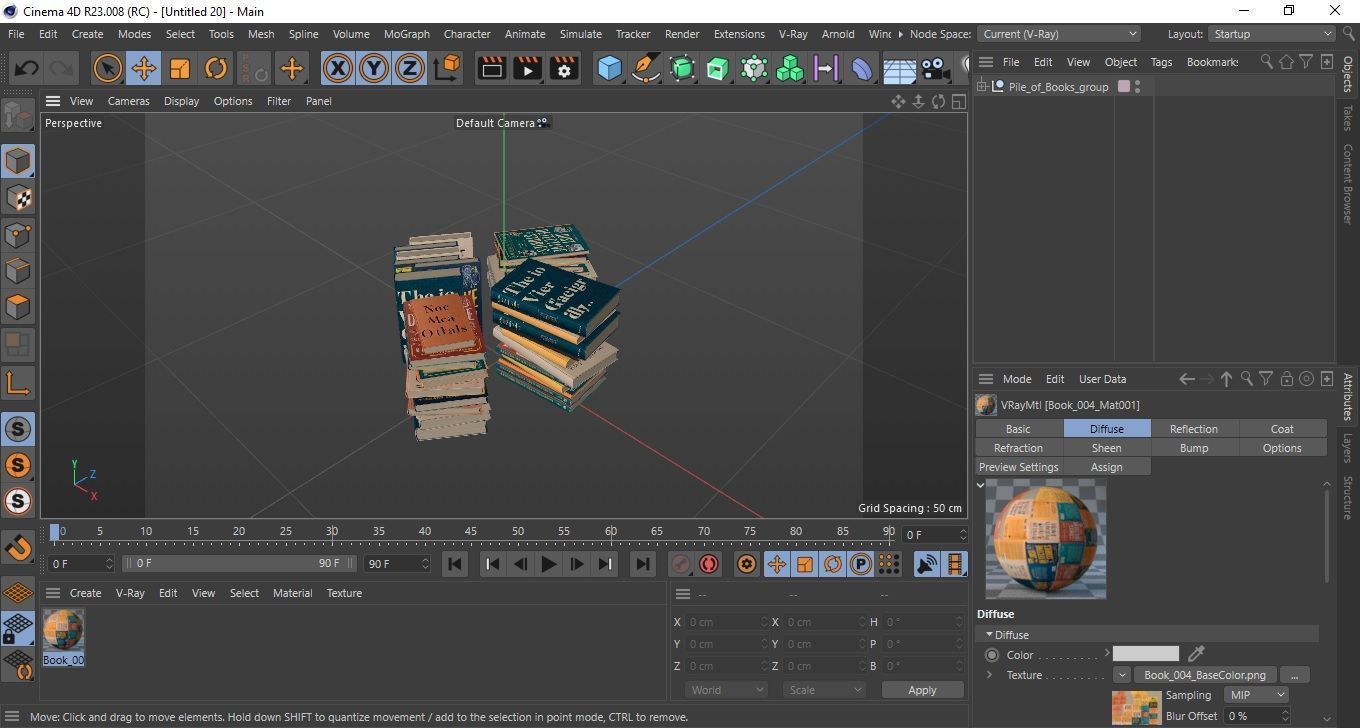Open the Refraction tab
This screenshot has height=728, width=1360.
[x=1018, y=448]
